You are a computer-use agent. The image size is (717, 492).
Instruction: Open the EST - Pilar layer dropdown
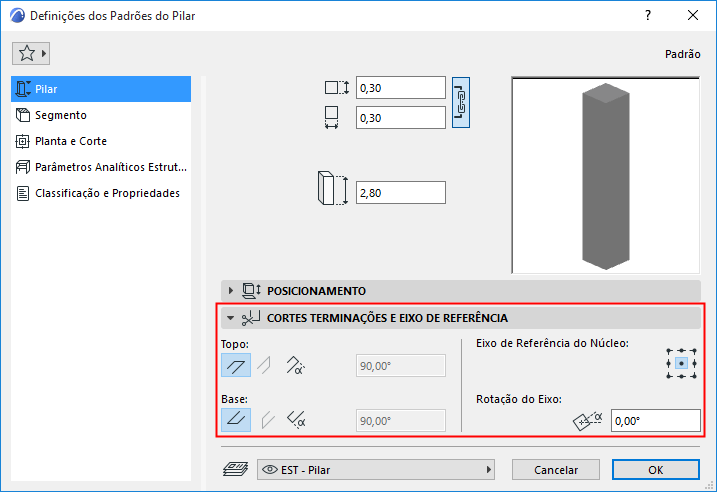click(x=376, y=470)
